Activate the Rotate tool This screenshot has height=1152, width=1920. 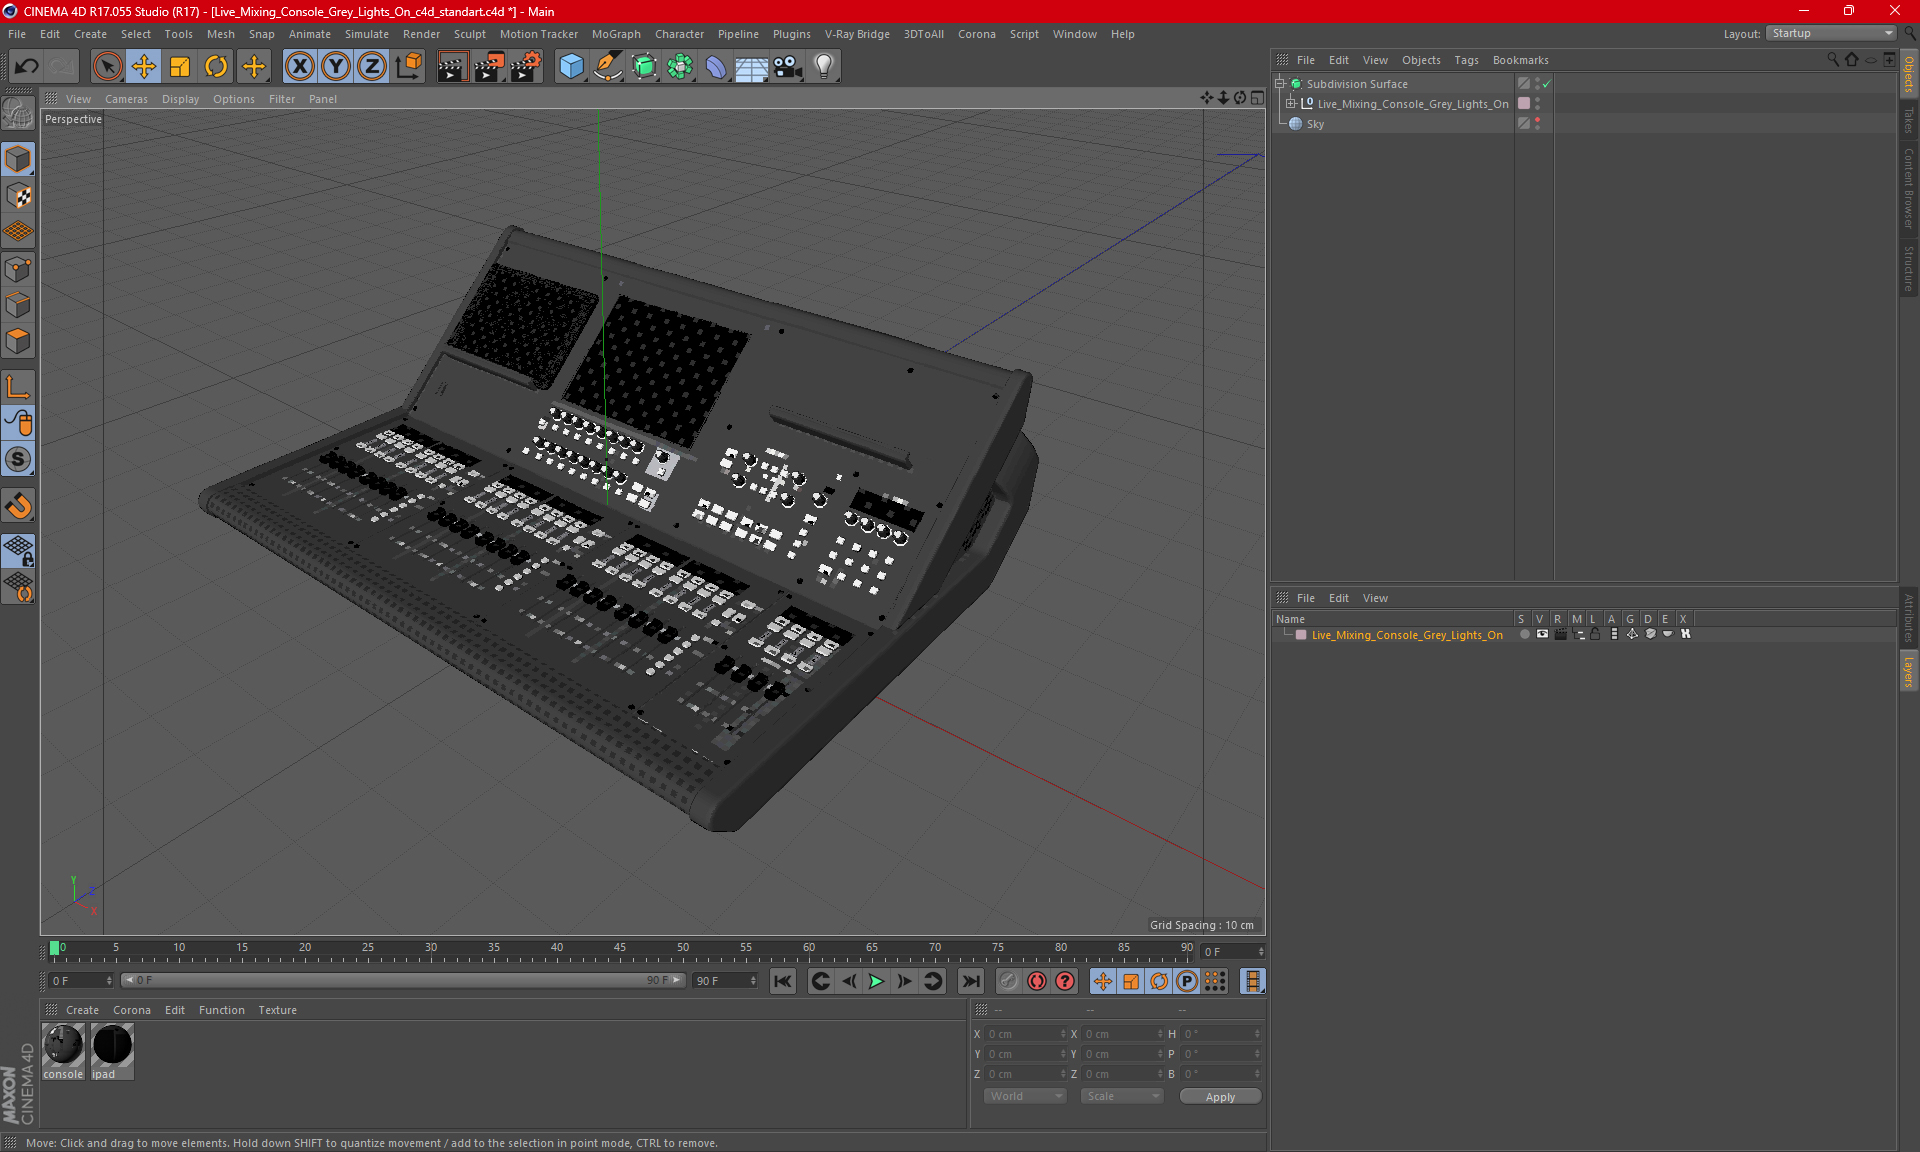click(216, 66)
